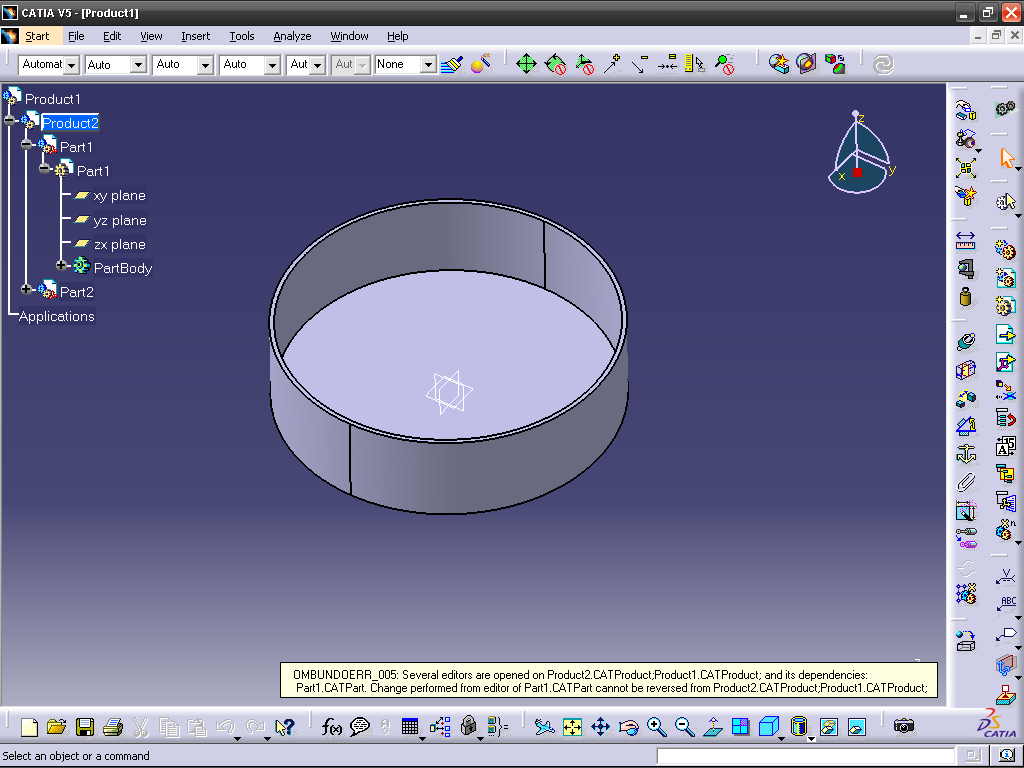
Task: Collapse the Product2 tree node
Action: click(9, 120)
